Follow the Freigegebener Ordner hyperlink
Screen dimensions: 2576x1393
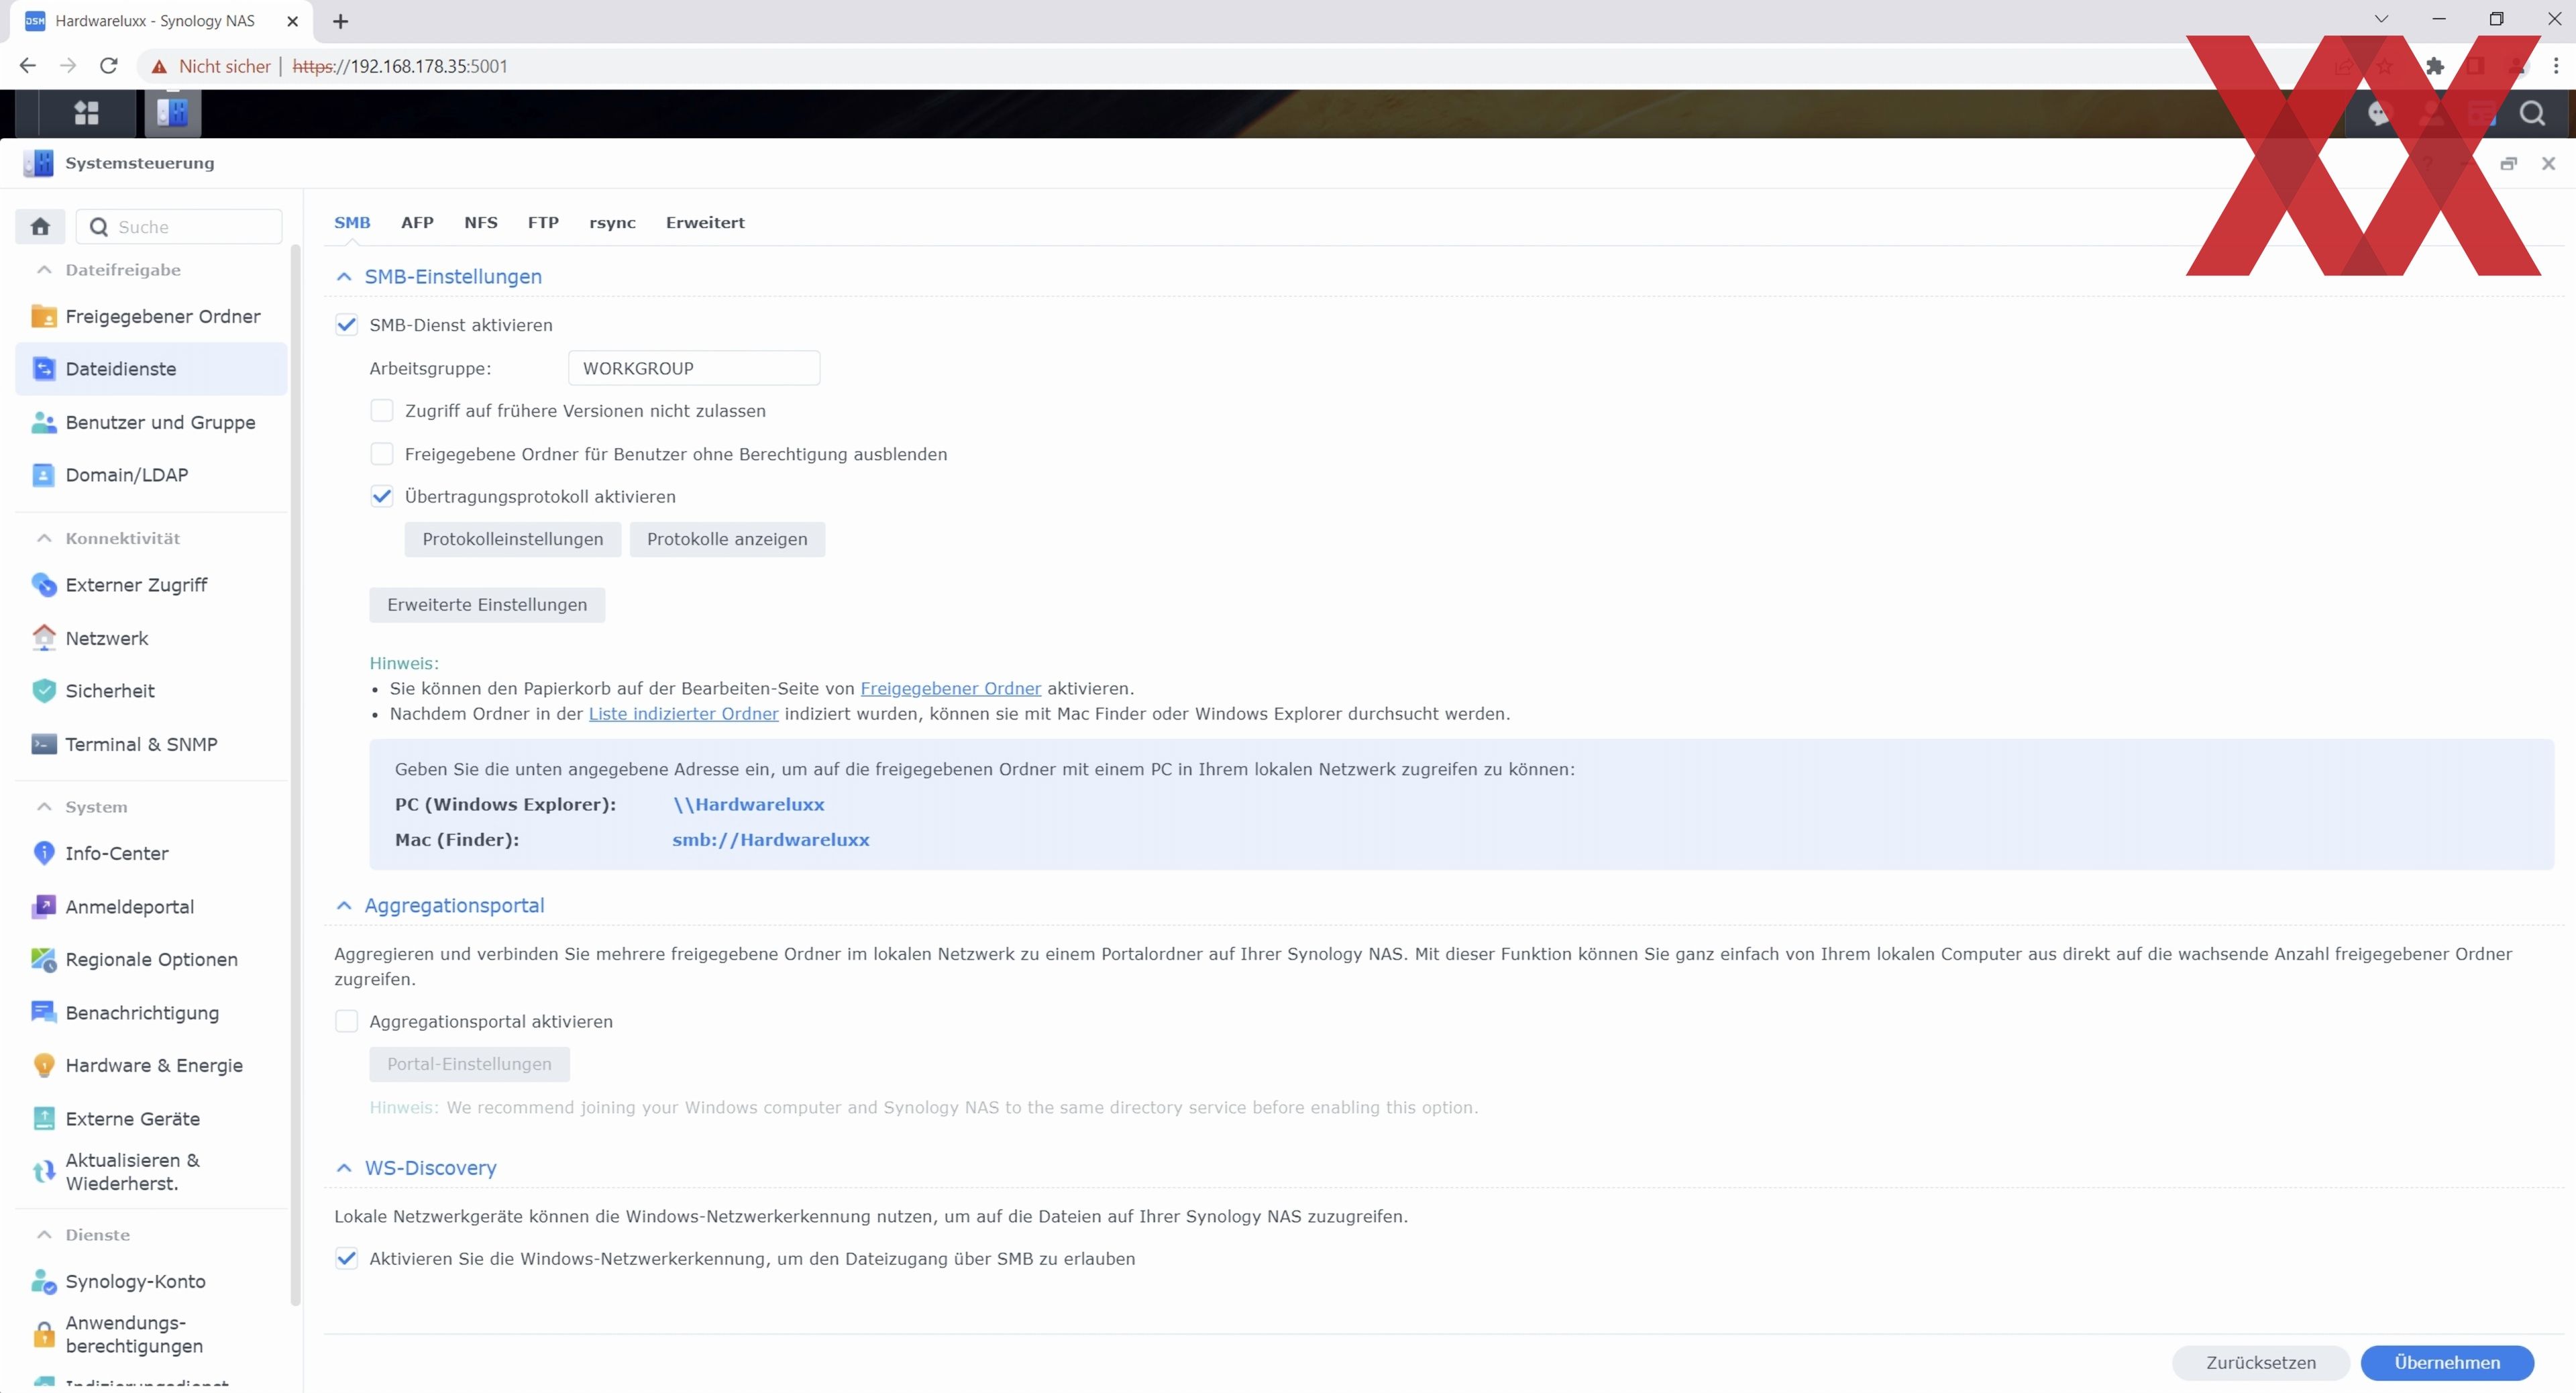(950, 689)
